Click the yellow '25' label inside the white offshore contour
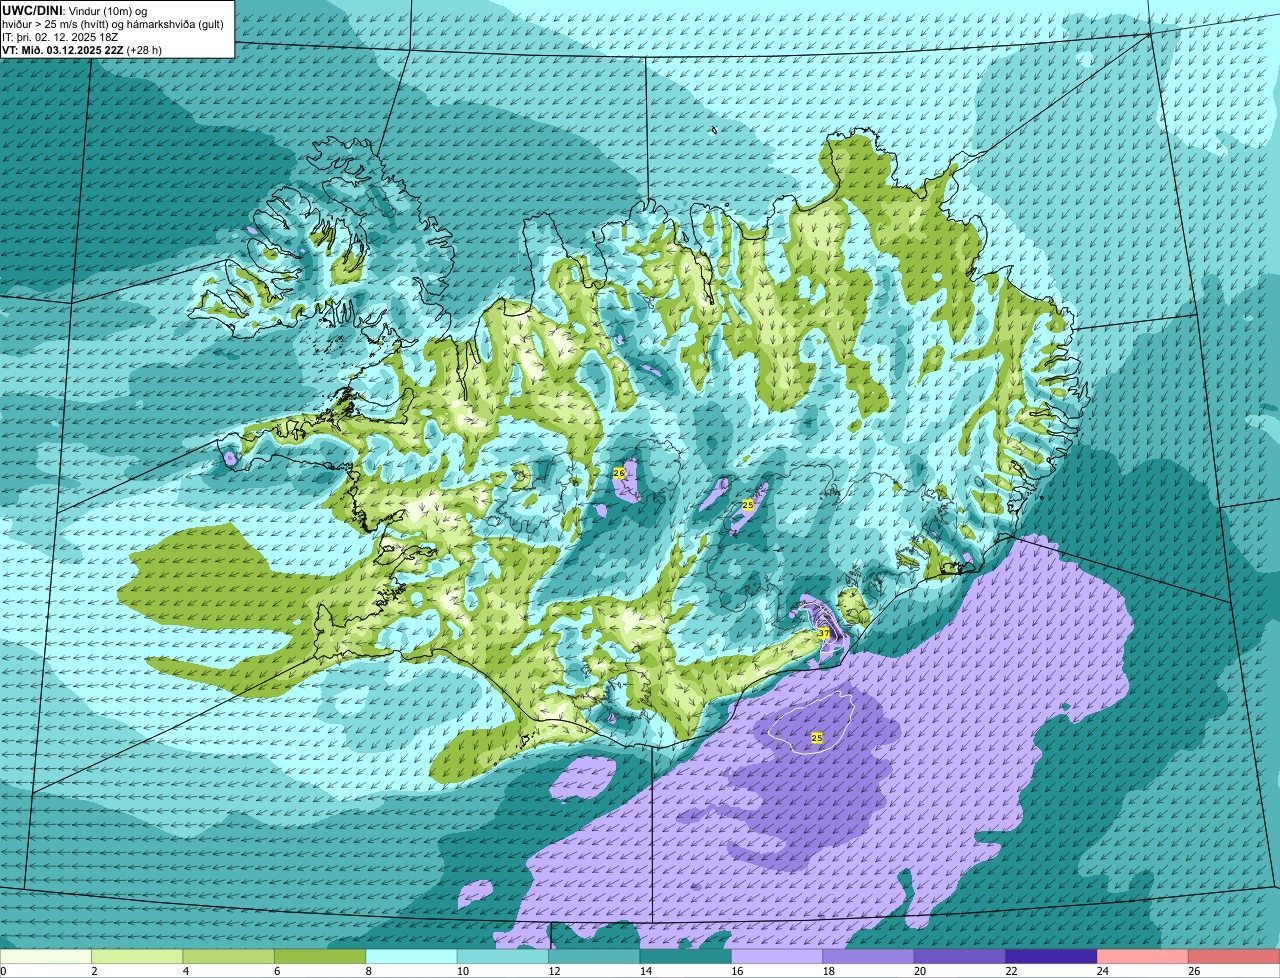Viewport: 1280px width, 978px height. click(x=817, y=737)
